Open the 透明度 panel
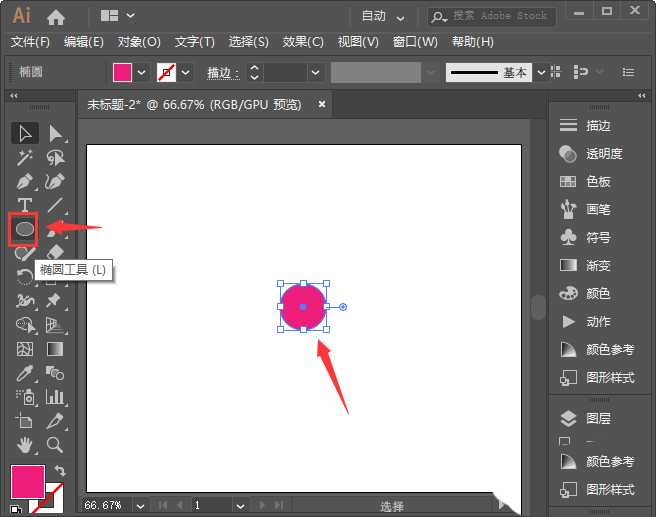 [x=603, y=154]
